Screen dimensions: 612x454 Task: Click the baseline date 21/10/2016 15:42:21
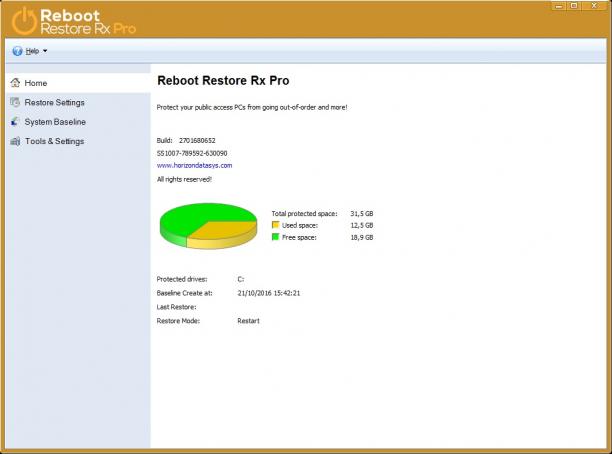pos(269,293)
